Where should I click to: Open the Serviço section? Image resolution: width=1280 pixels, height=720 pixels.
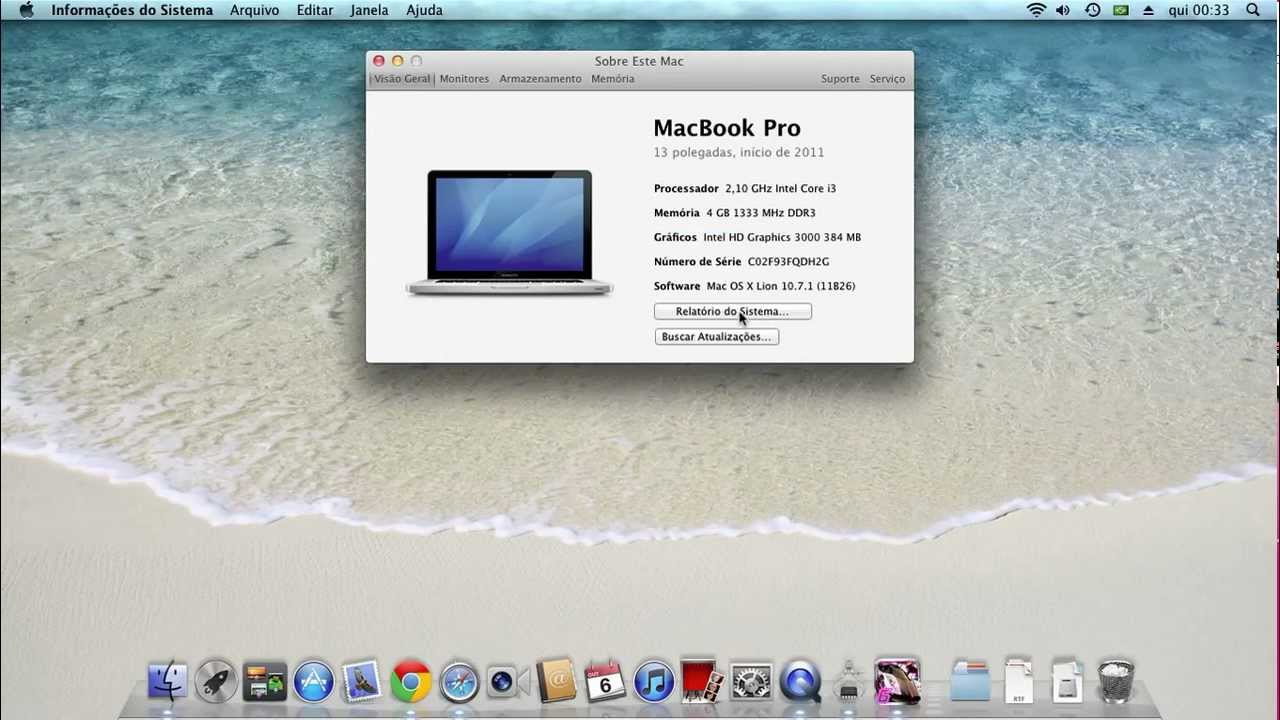tap(887, 79)
